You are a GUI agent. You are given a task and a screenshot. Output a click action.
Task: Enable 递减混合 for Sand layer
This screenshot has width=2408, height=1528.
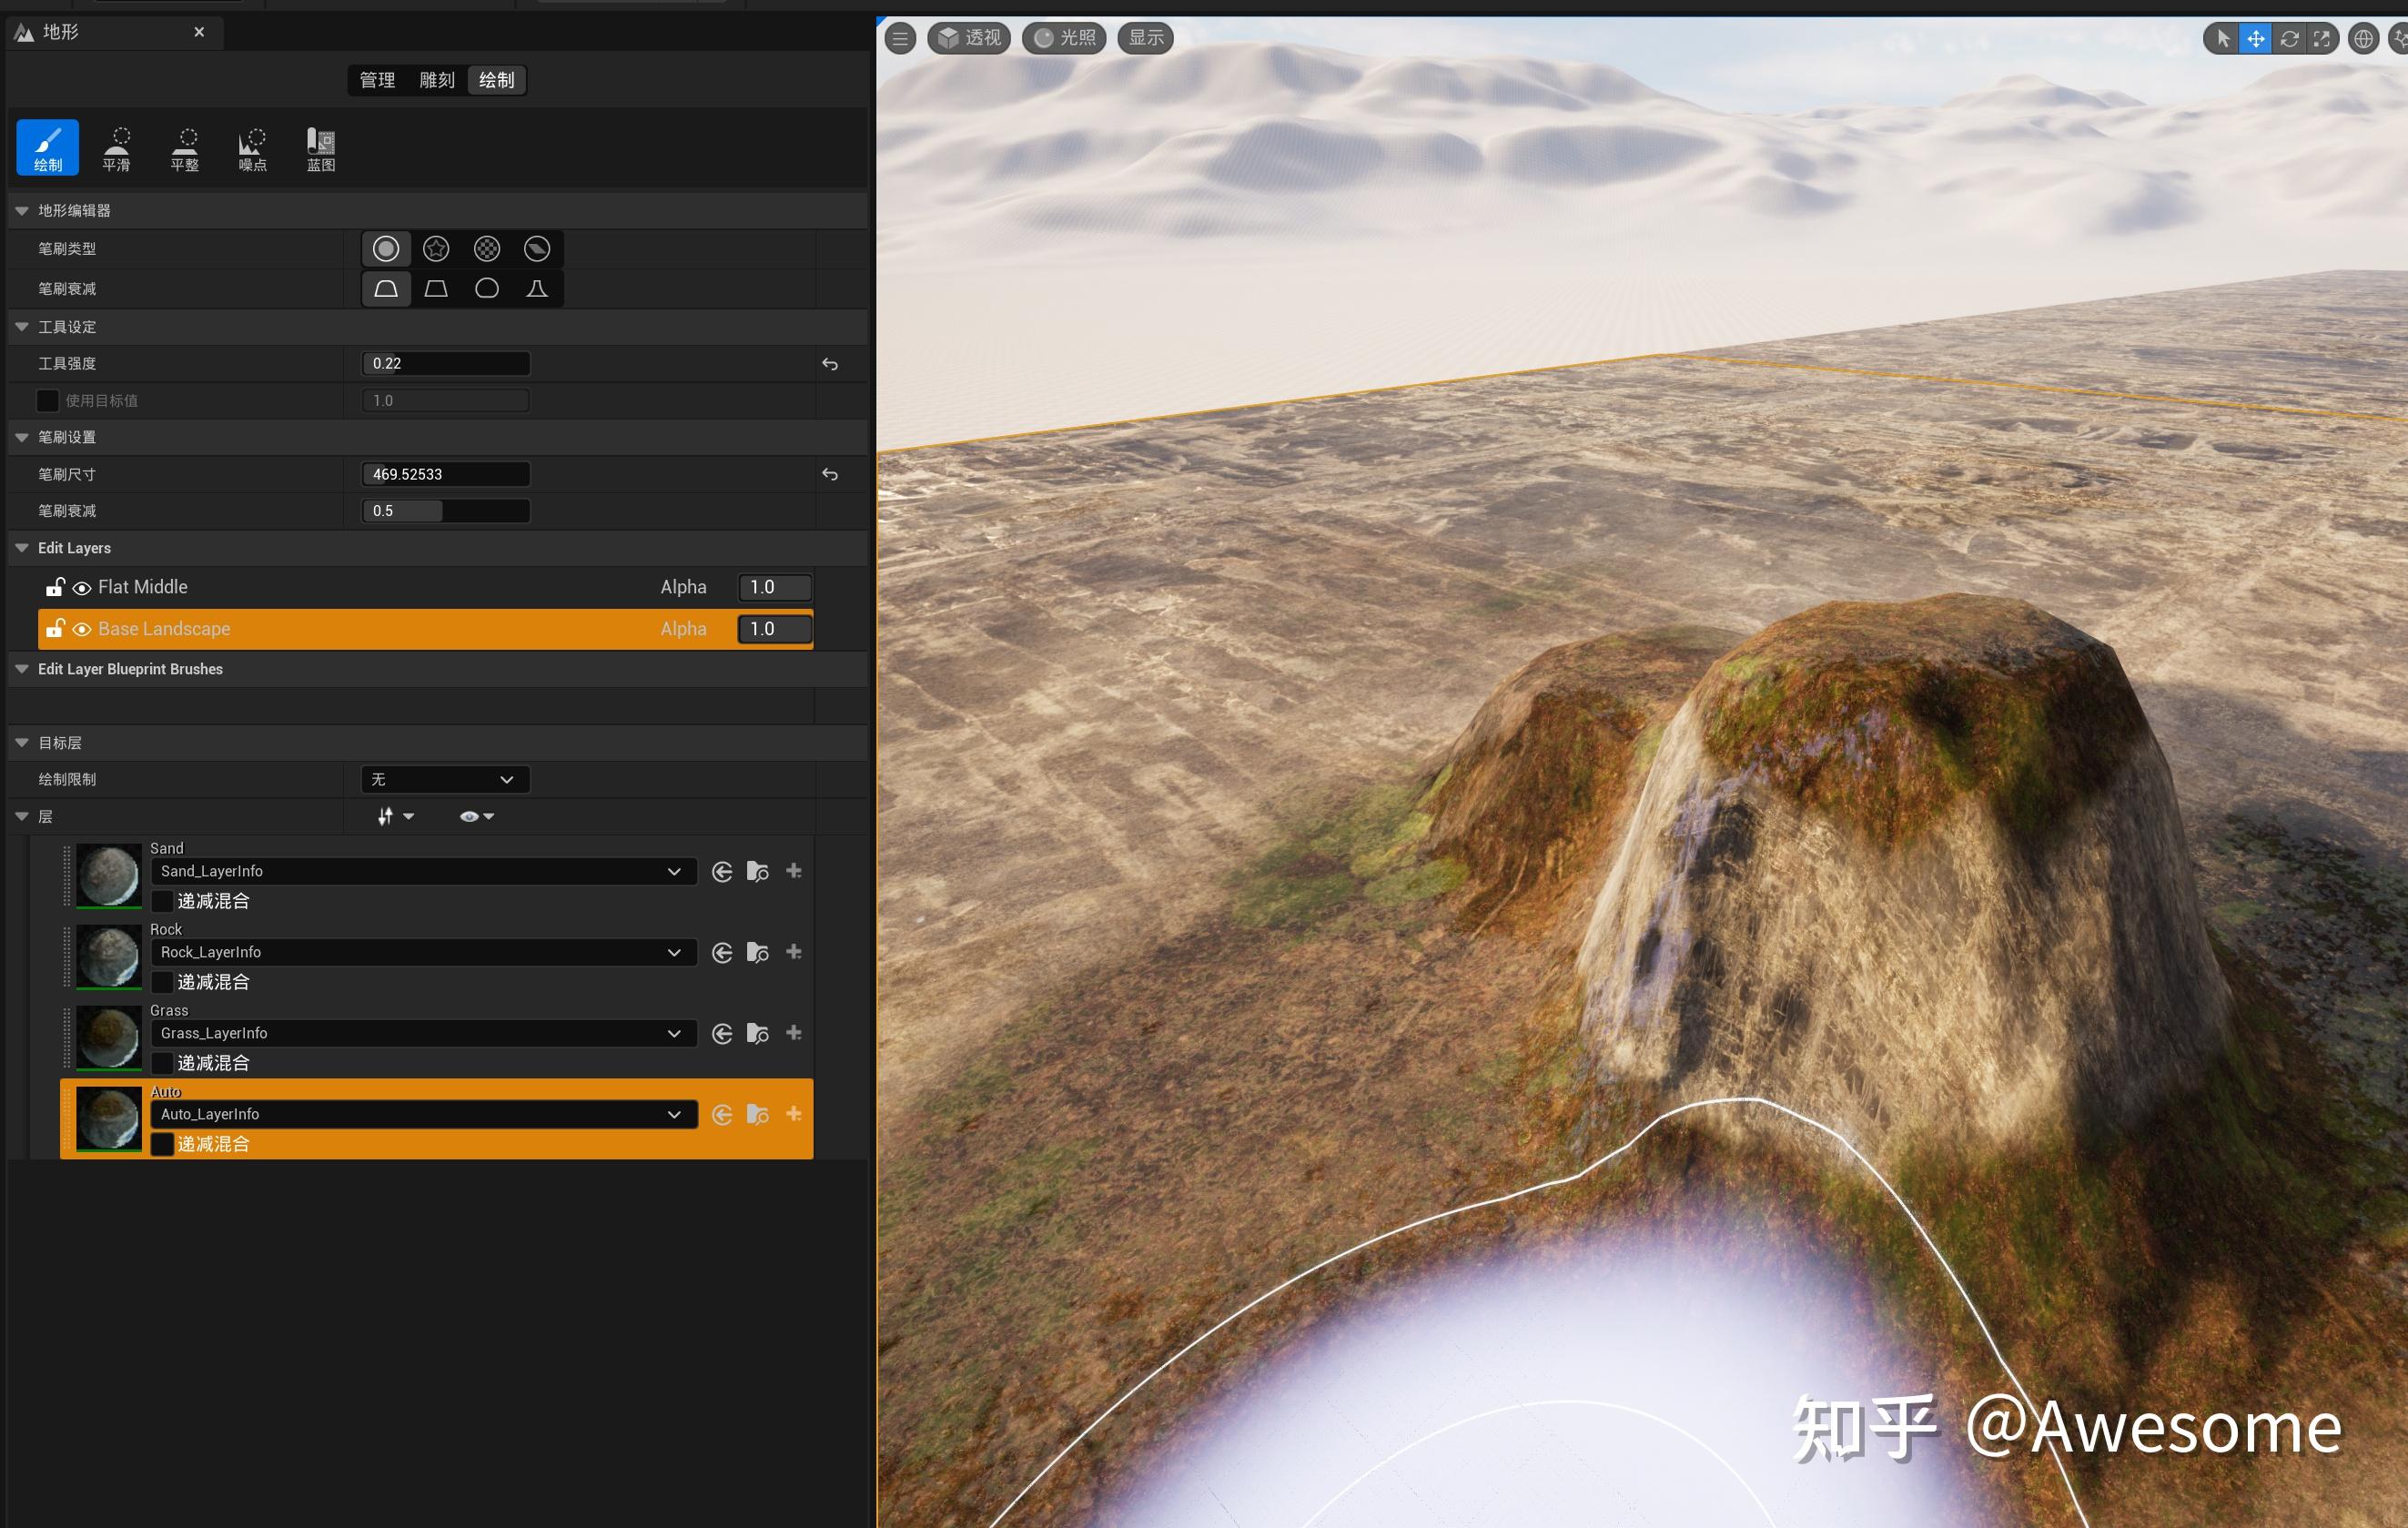[162, 901]
